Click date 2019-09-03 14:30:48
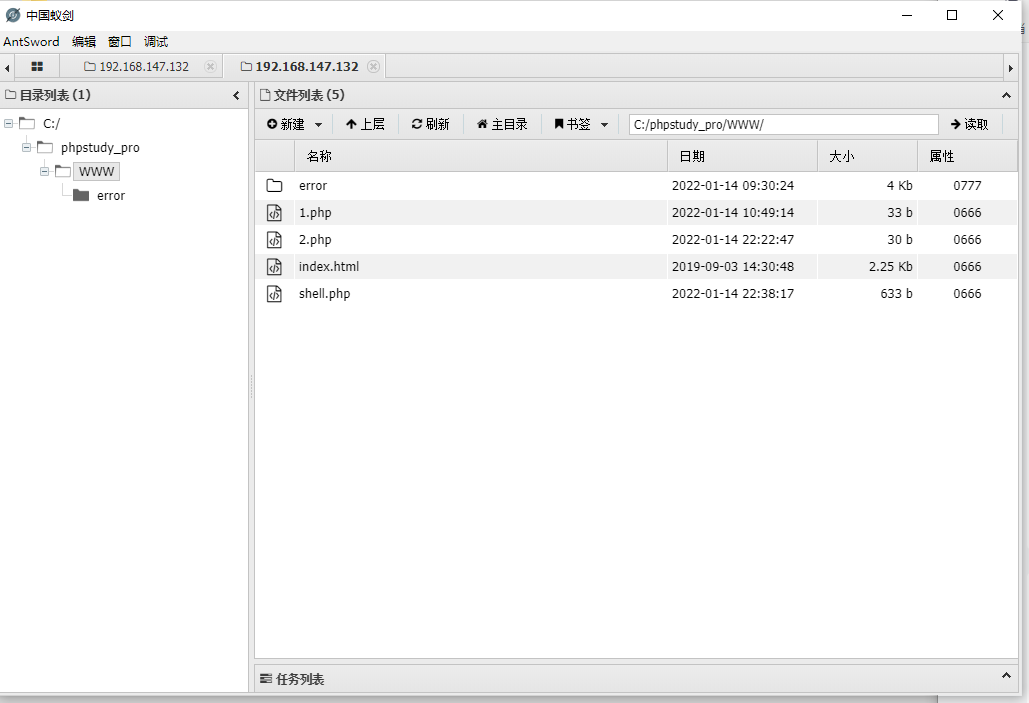Image resolution: width=1029 pixels, height=703 pixels. pyautogui.click(x=732, y=266)
